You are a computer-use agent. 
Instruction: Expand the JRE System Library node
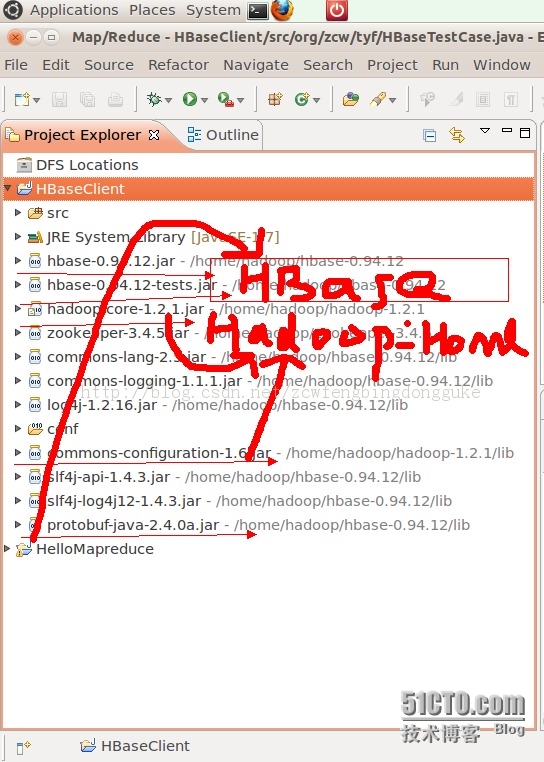pyautogui.click(x=18, y=237)
